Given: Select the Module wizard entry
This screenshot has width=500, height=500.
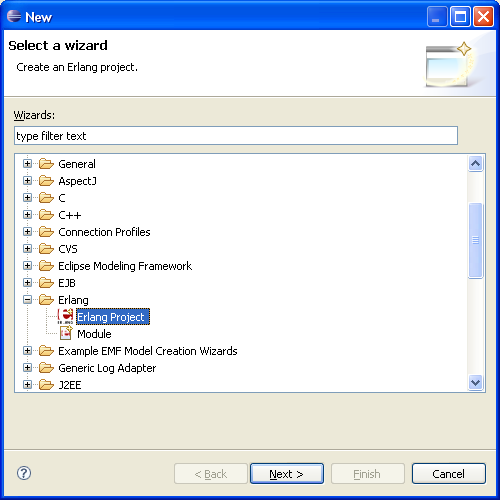Looking at the screenshot, I should click(94, 334).
